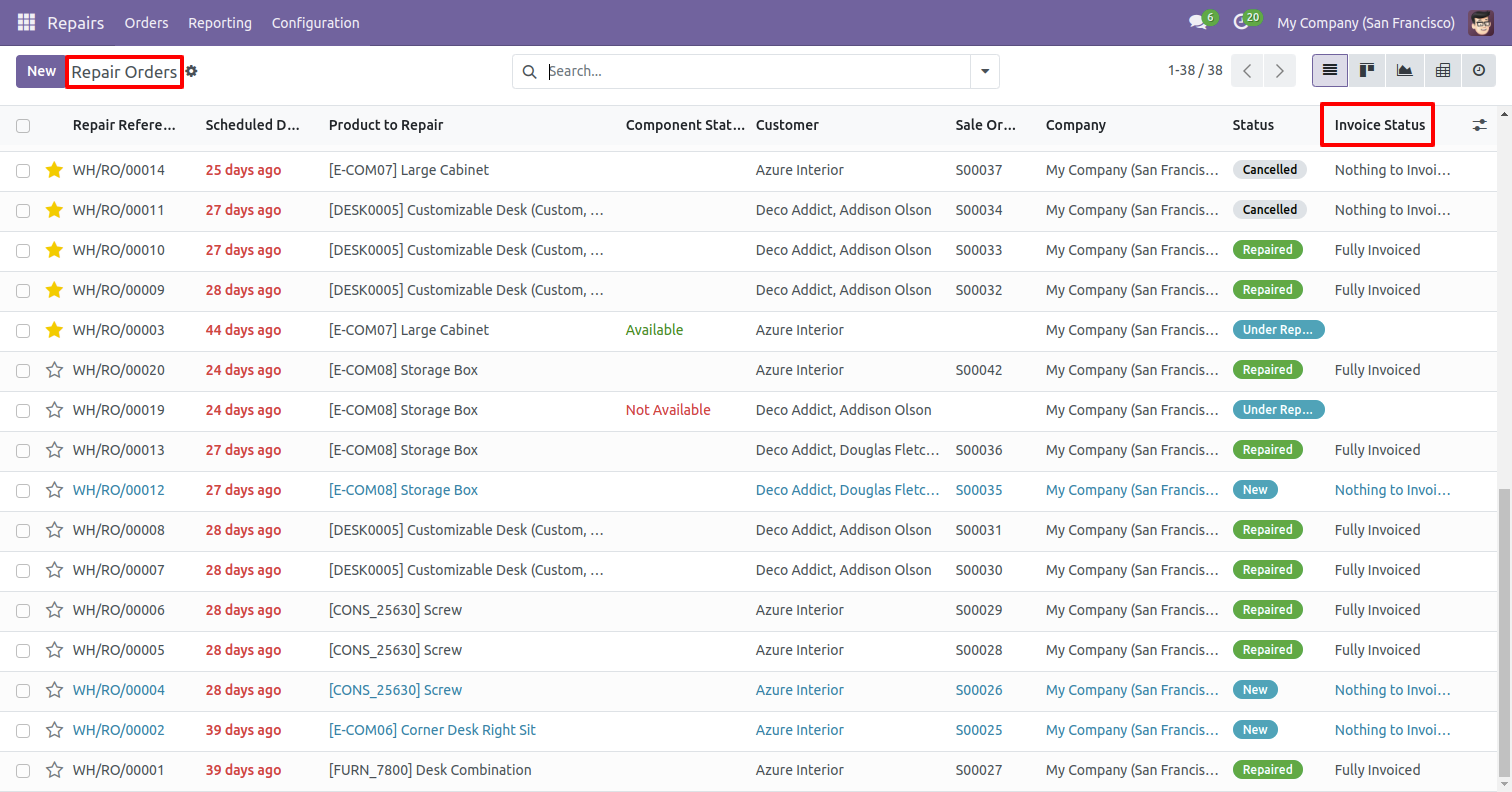Image resolution: width=1512 pixels, height=792 pixels.
Task: Expand the search options dropdown arrow
Action: [985, 72]
